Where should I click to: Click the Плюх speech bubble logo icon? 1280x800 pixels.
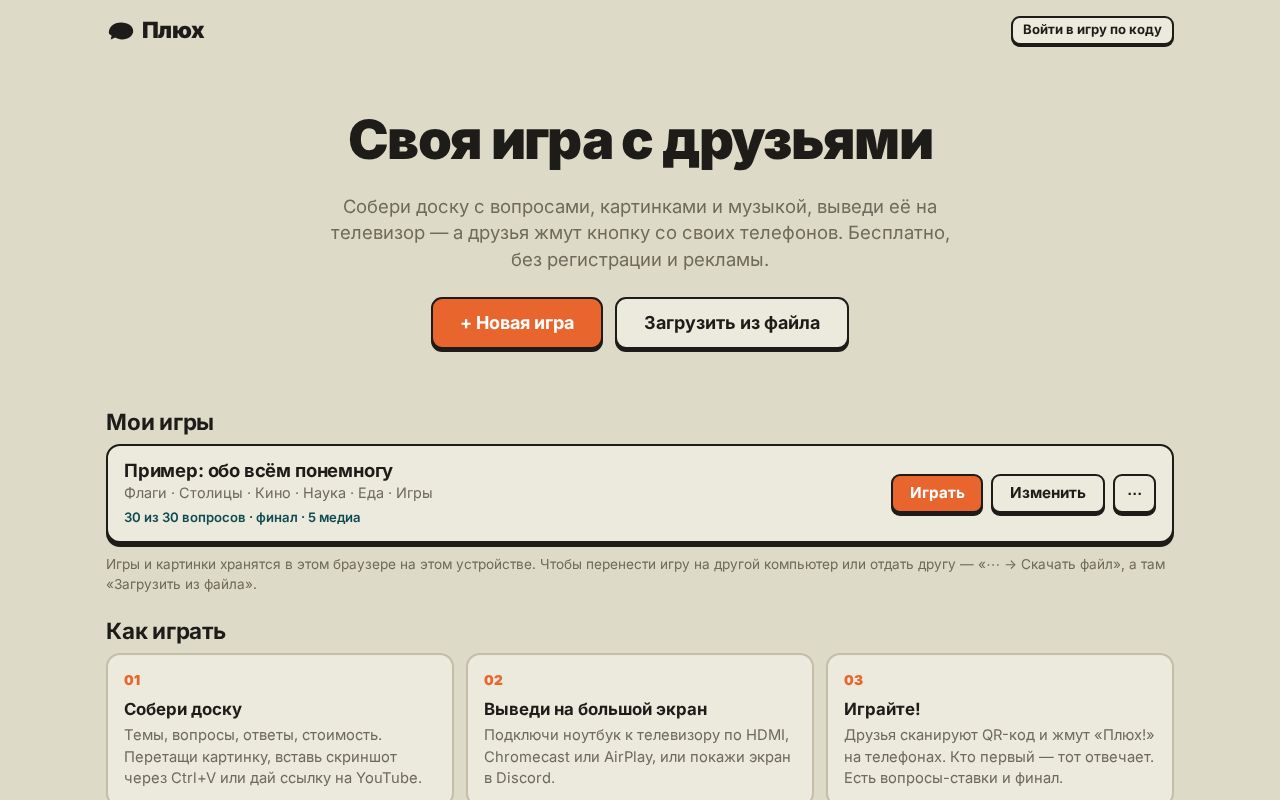point(121,31)
